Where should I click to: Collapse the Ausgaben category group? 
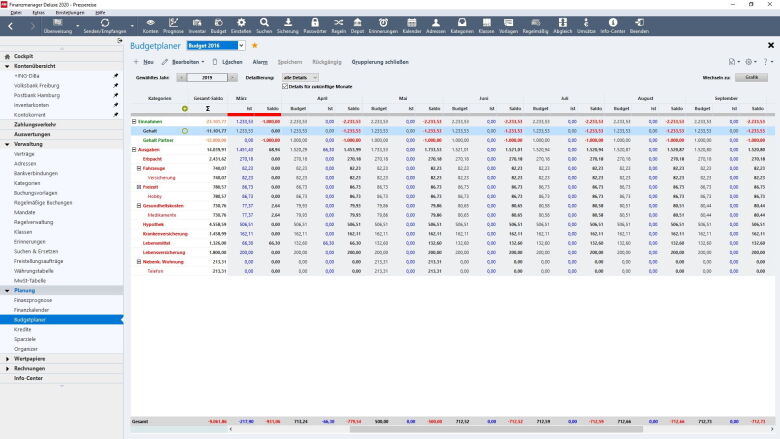[x=134, y=149]
